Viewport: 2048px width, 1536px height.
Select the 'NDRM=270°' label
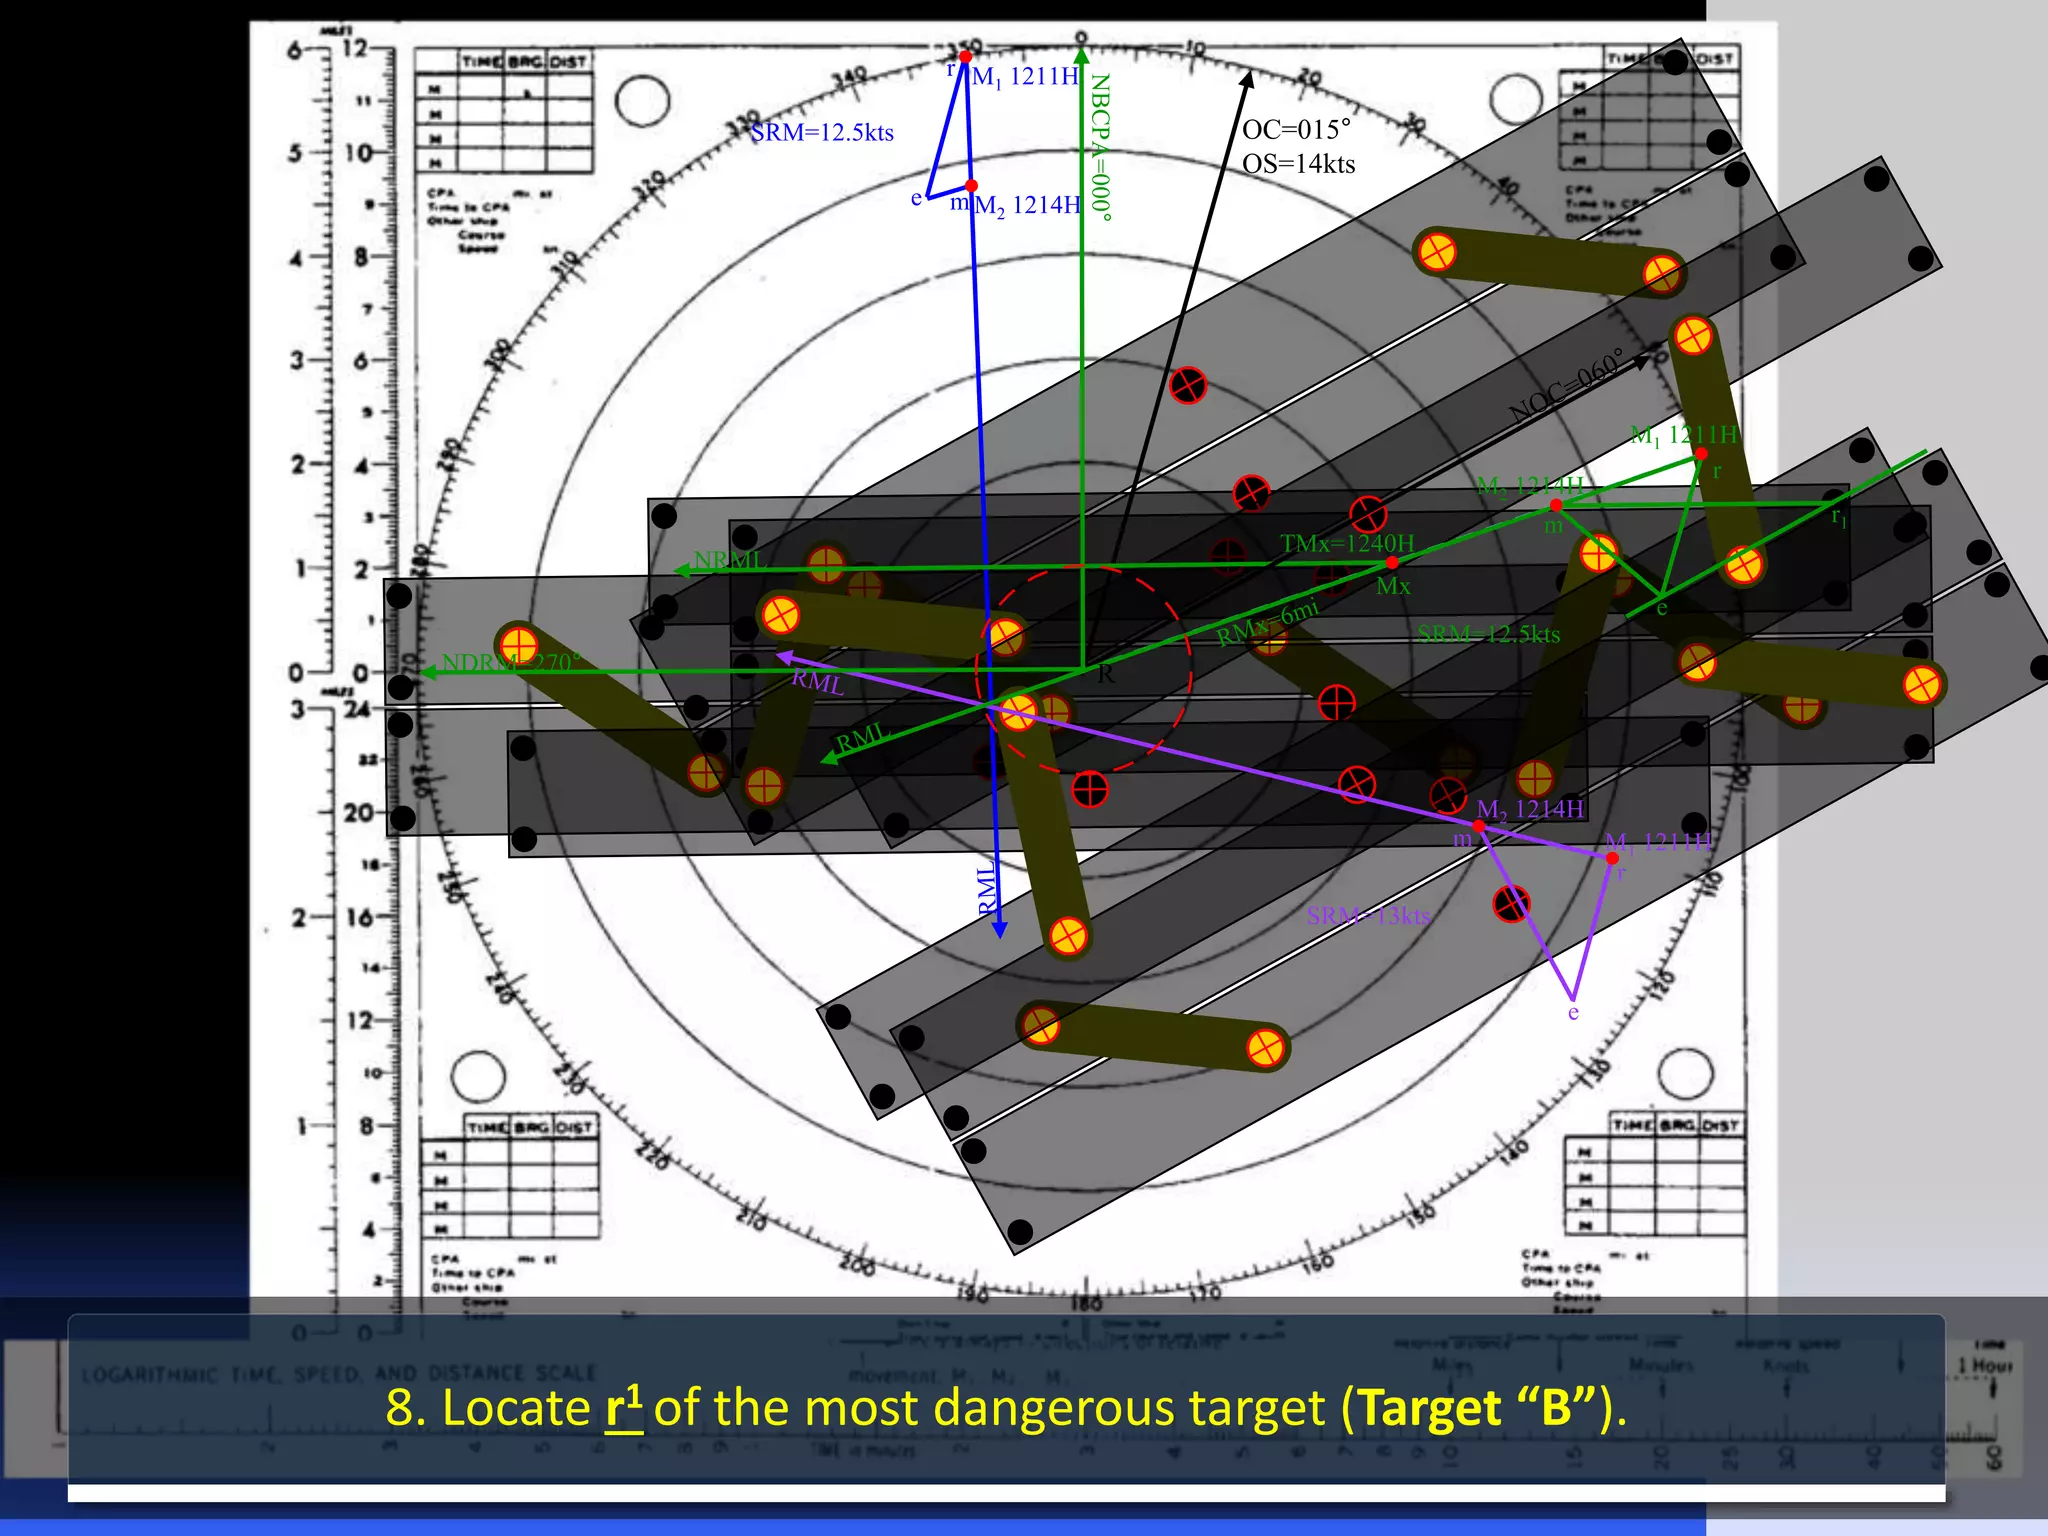point(511,663)
